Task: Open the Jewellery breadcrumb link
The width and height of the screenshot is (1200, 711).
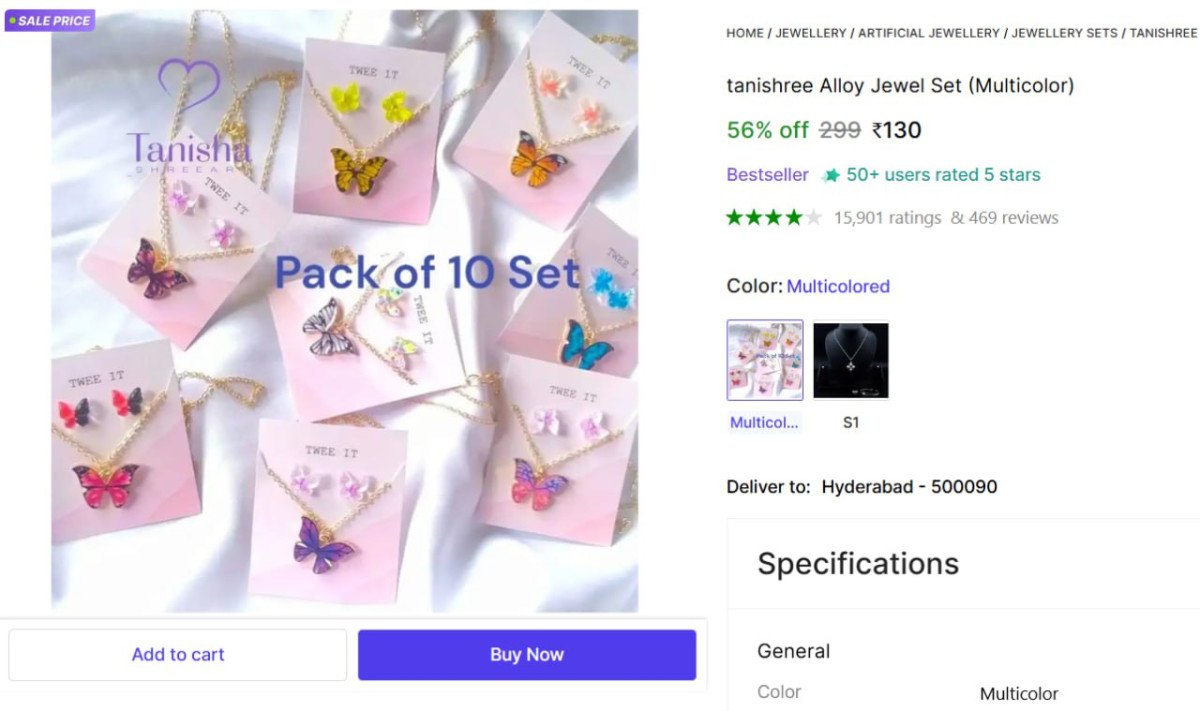Action: (x=811, y=33)
